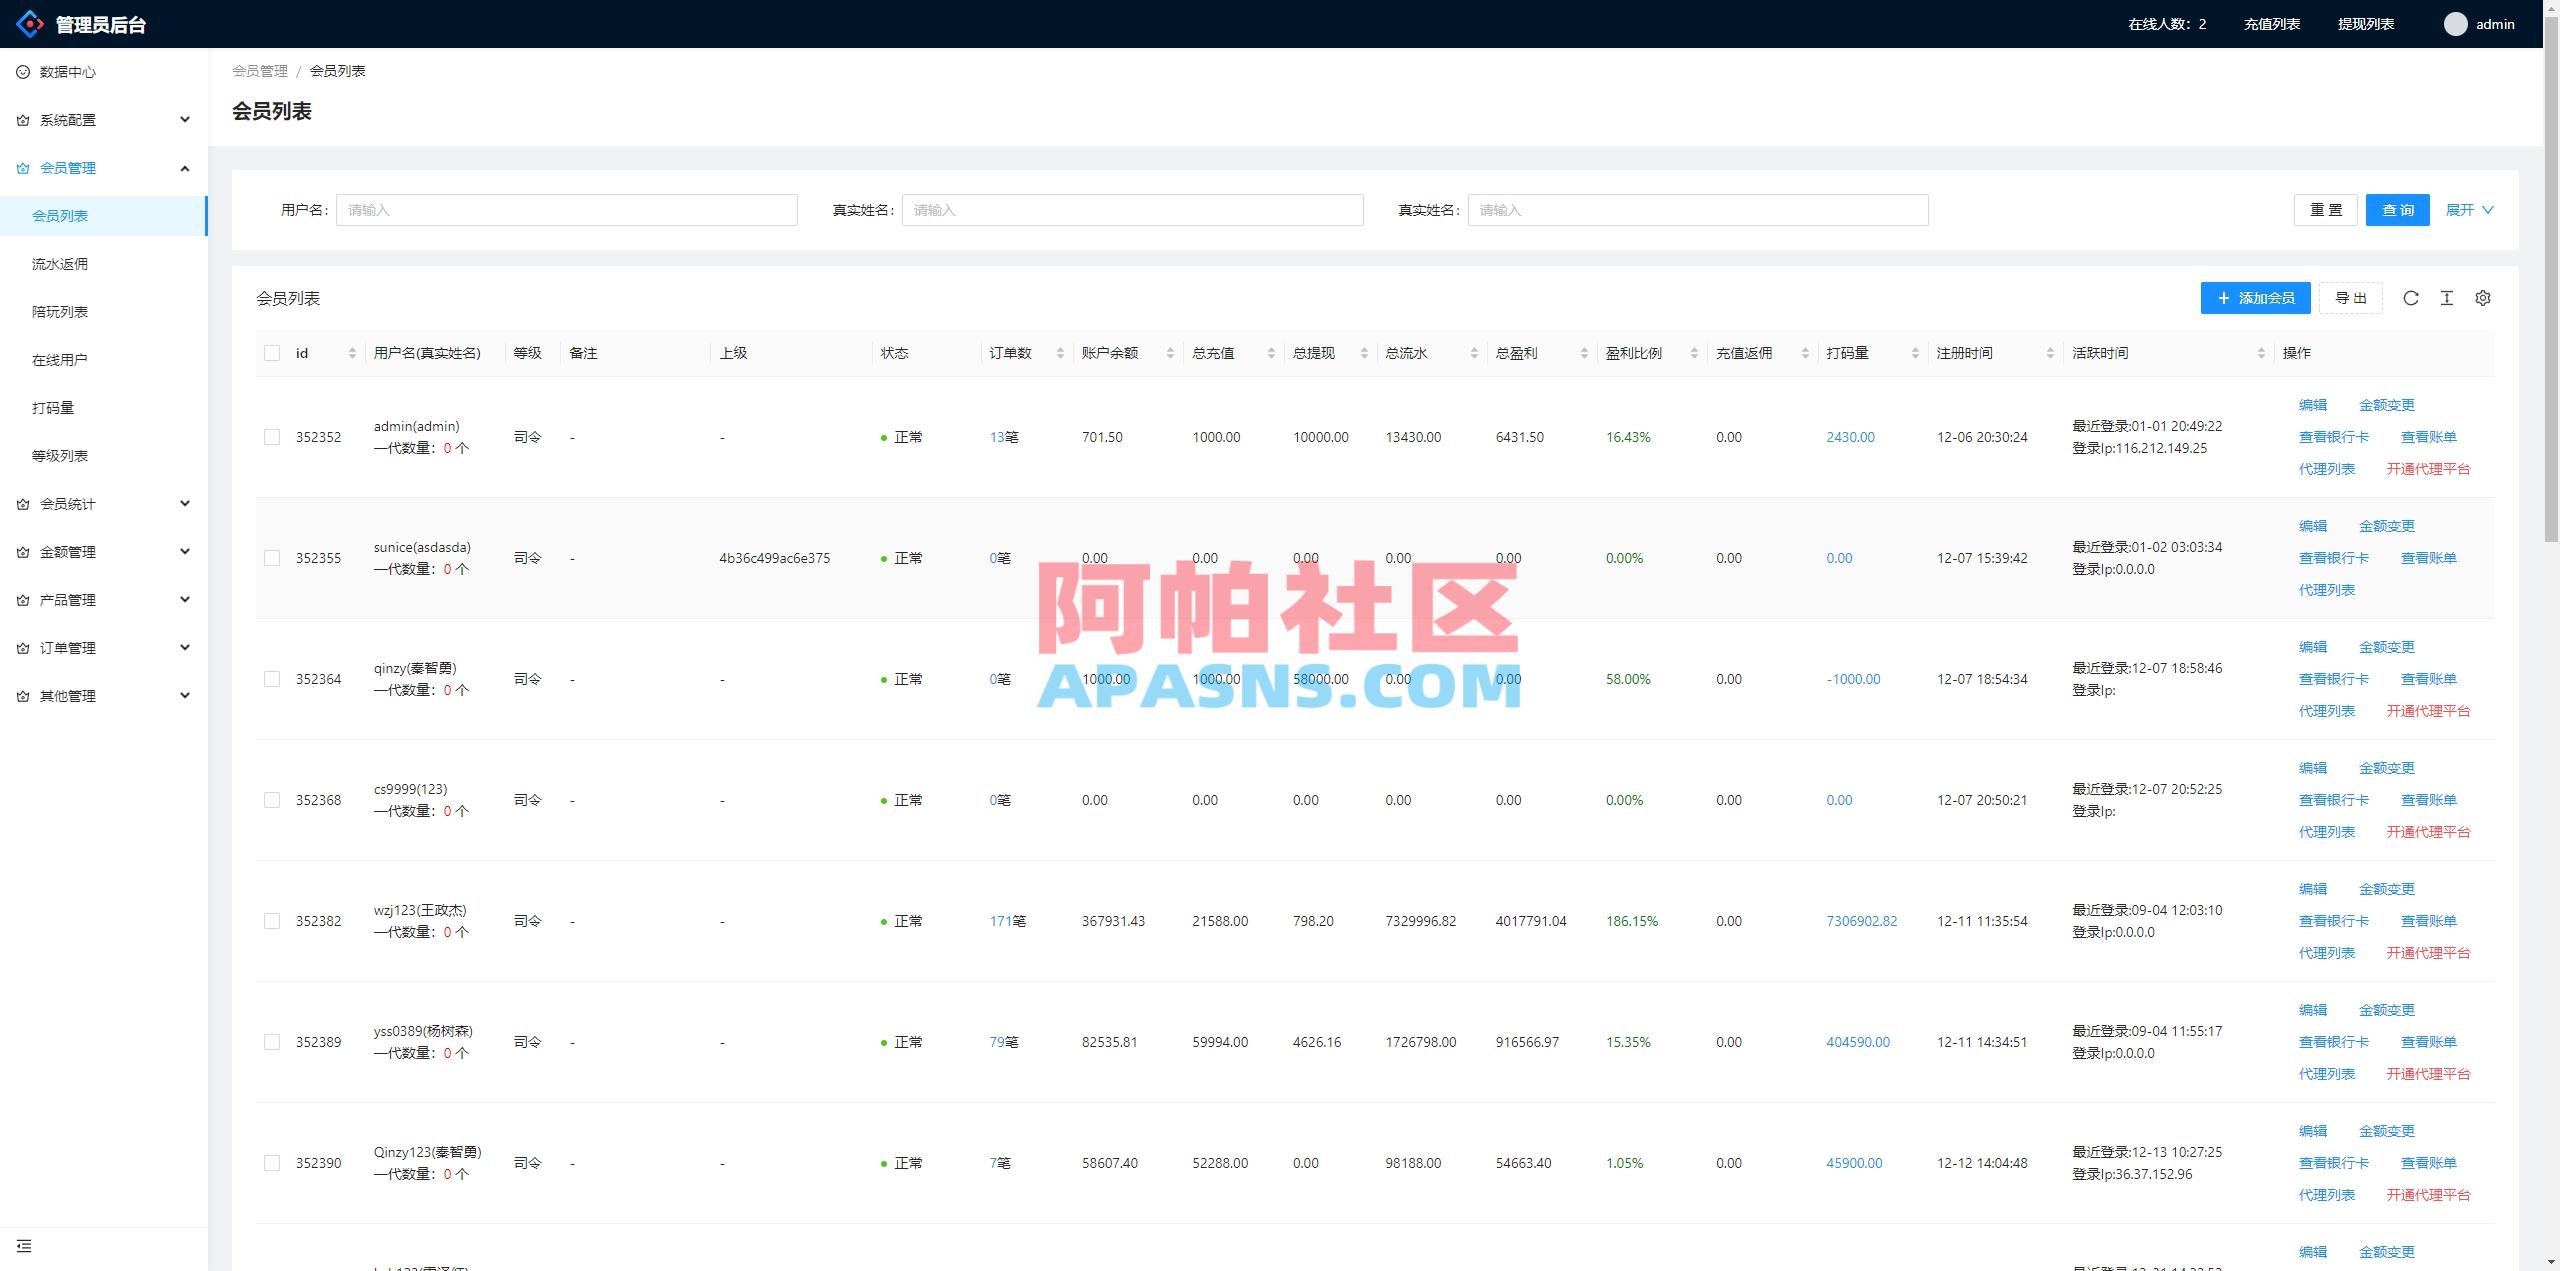Click the id column sort control

tap(352, 352)
